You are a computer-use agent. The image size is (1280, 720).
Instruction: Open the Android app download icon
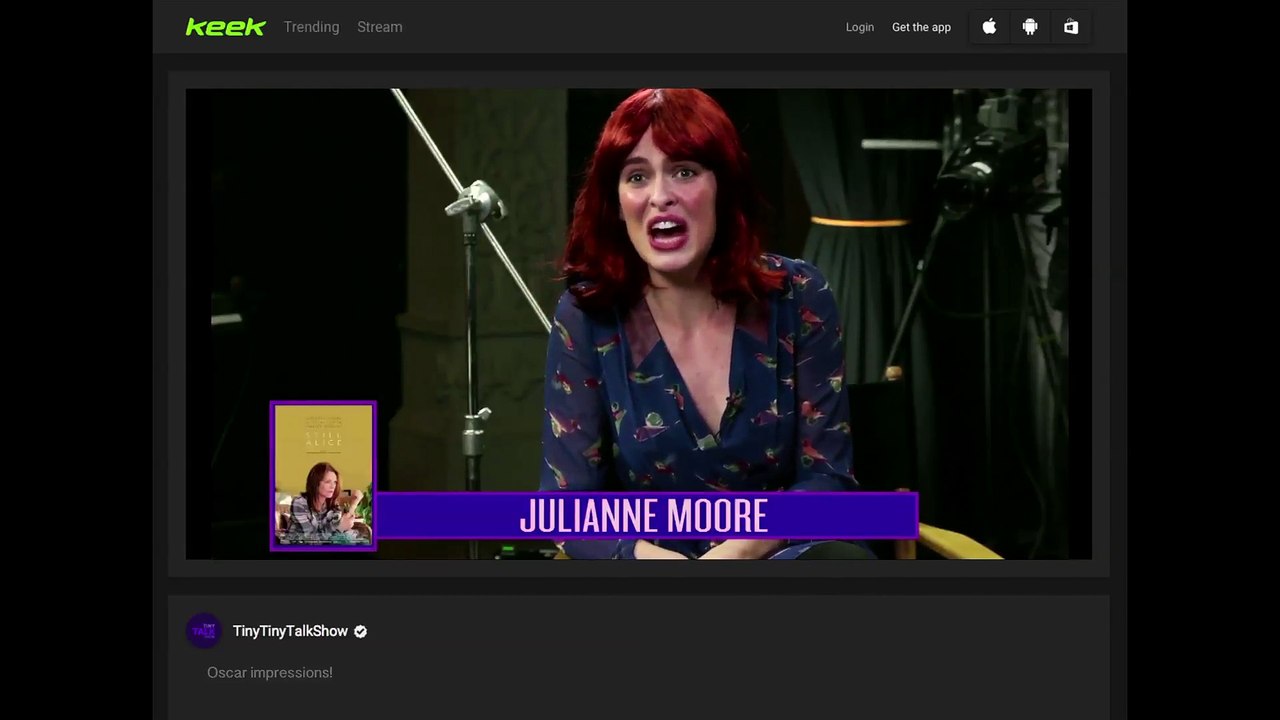click(x=1030, y=27)
